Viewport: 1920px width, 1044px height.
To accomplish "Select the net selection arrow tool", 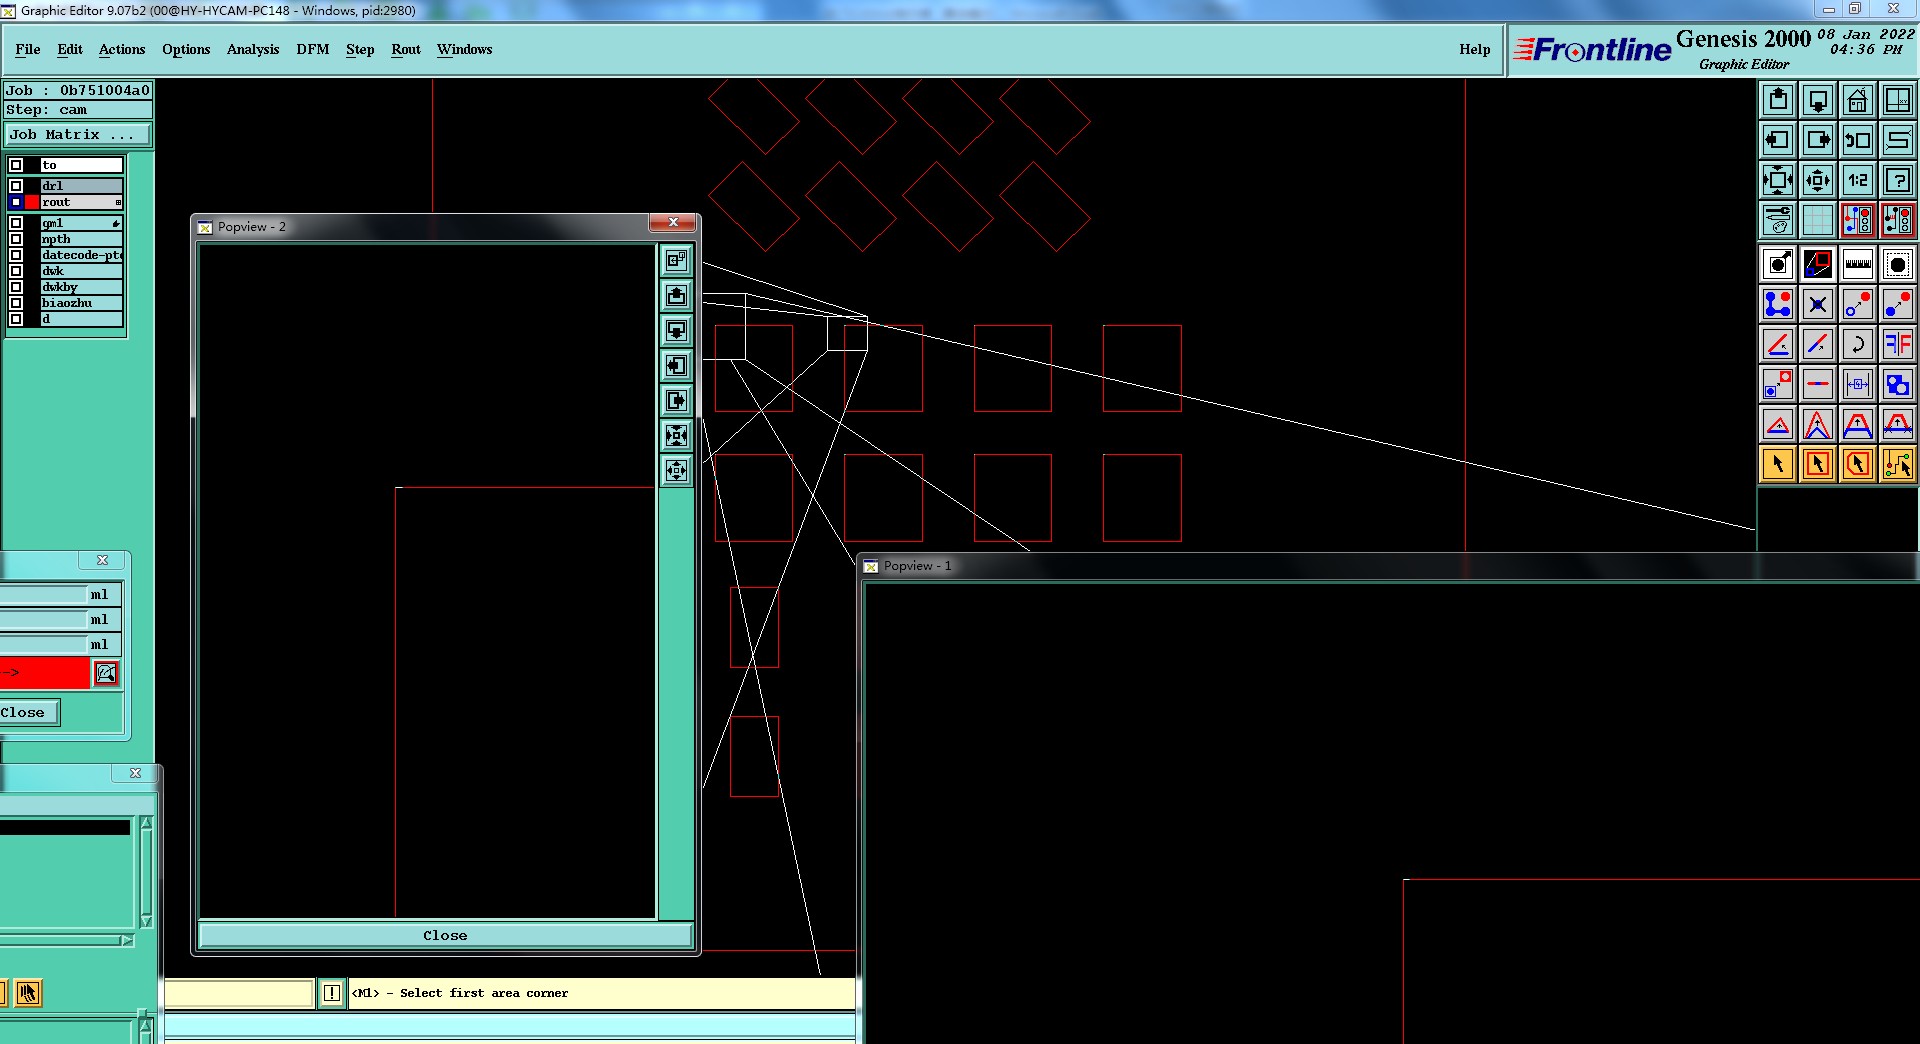I will (1898, 464).
